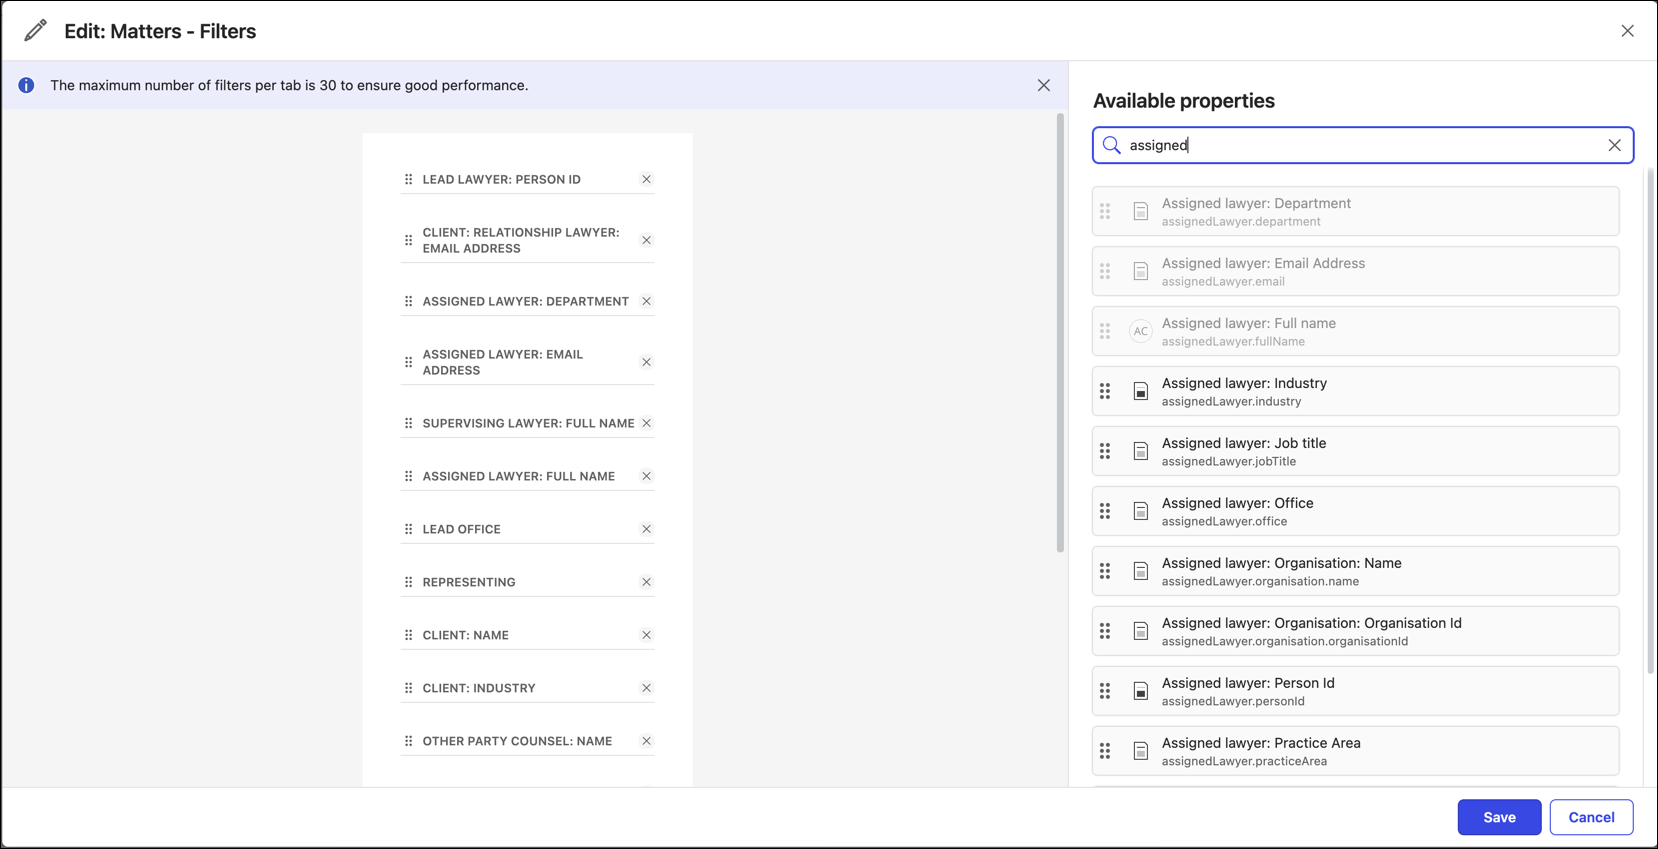Grab drag handle of Client: Name filter
Viewport: 1658px width, 849px height.
point(408,635)
